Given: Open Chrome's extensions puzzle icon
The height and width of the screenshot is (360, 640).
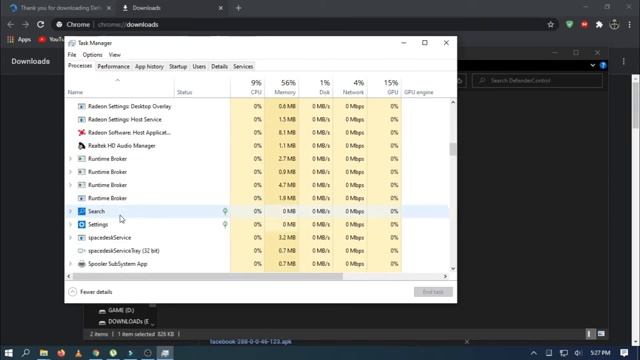Looking at the screenshot, I should coord(599,24).
